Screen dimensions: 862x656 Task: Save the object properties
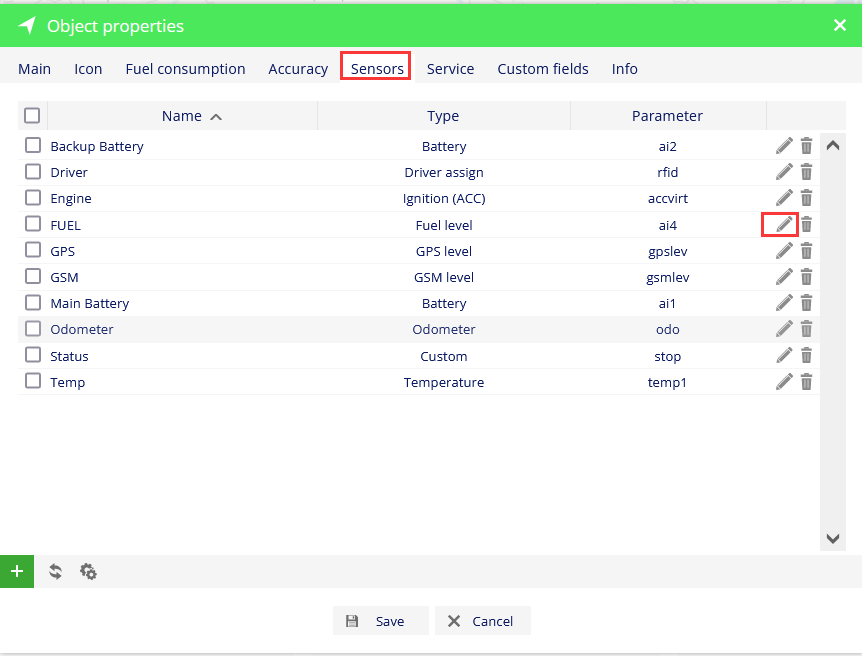pos(380,621)
